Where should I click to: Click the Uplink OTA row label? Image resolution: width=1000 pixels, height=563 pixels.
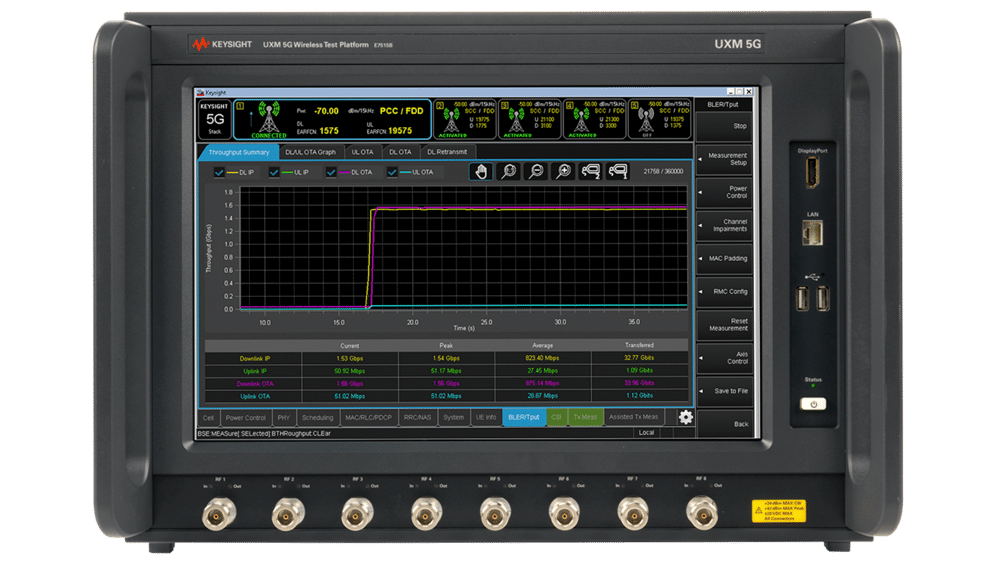[254, 396]
